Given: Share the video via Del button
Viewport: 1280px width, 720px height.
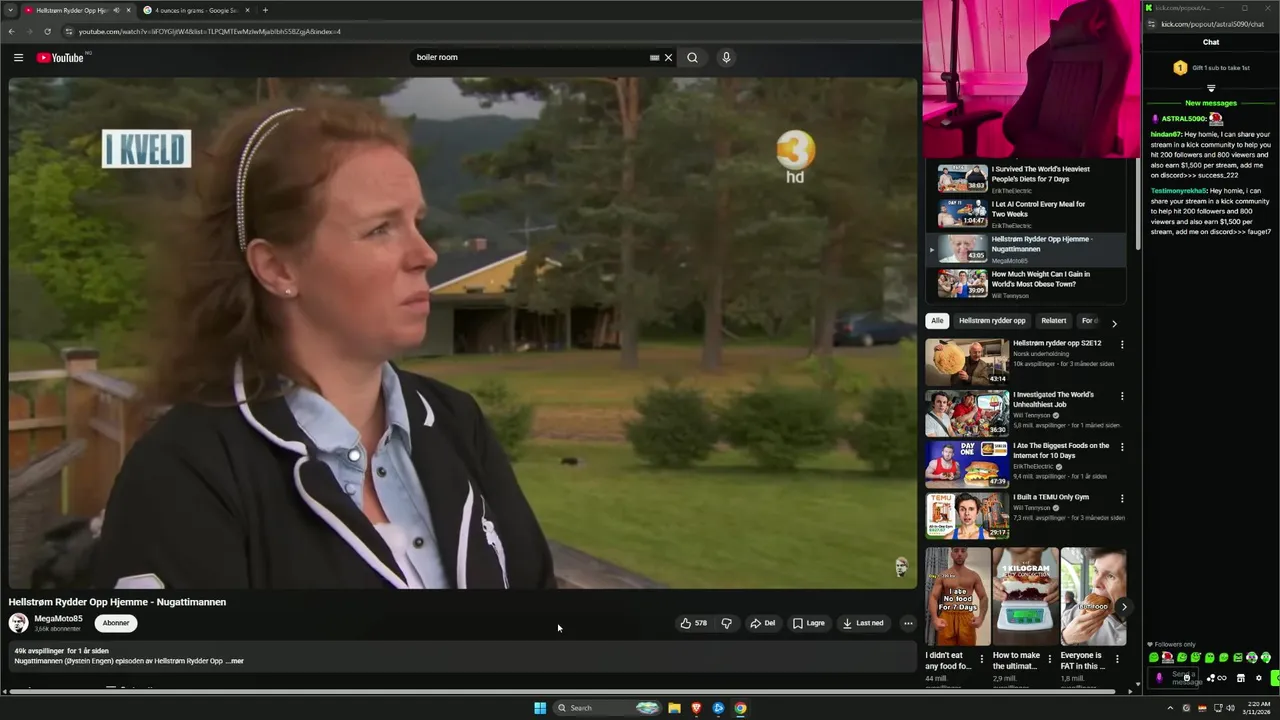Looking at the screenshot, I should [763, 623].
